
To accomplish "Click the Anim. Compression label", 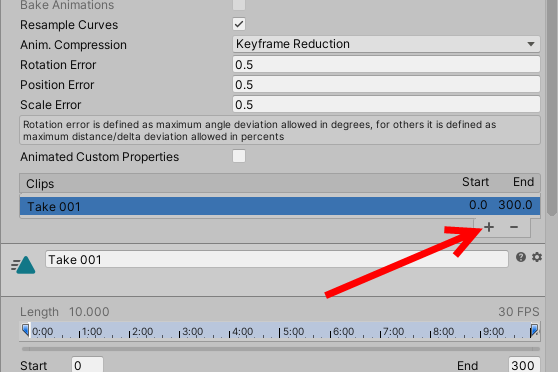I will (73, 45).
